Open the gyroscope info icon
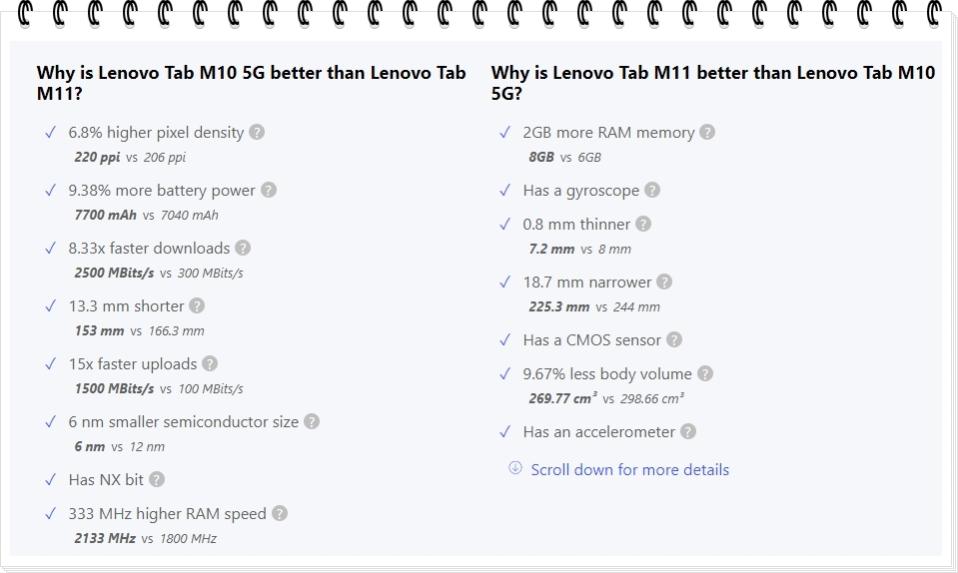The image size is (958, 573). pyautogui.click(x=652, y=190)
